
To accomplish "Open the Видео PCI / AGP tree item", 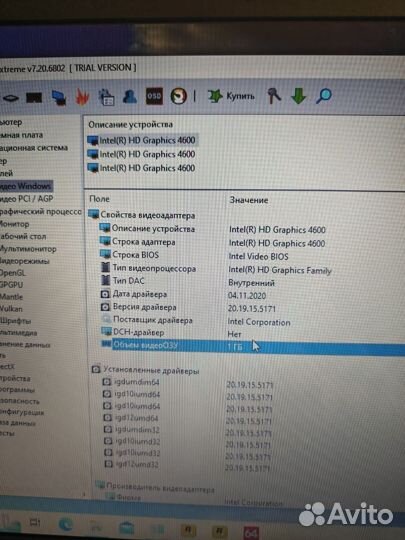I will (x=27, y=199).
